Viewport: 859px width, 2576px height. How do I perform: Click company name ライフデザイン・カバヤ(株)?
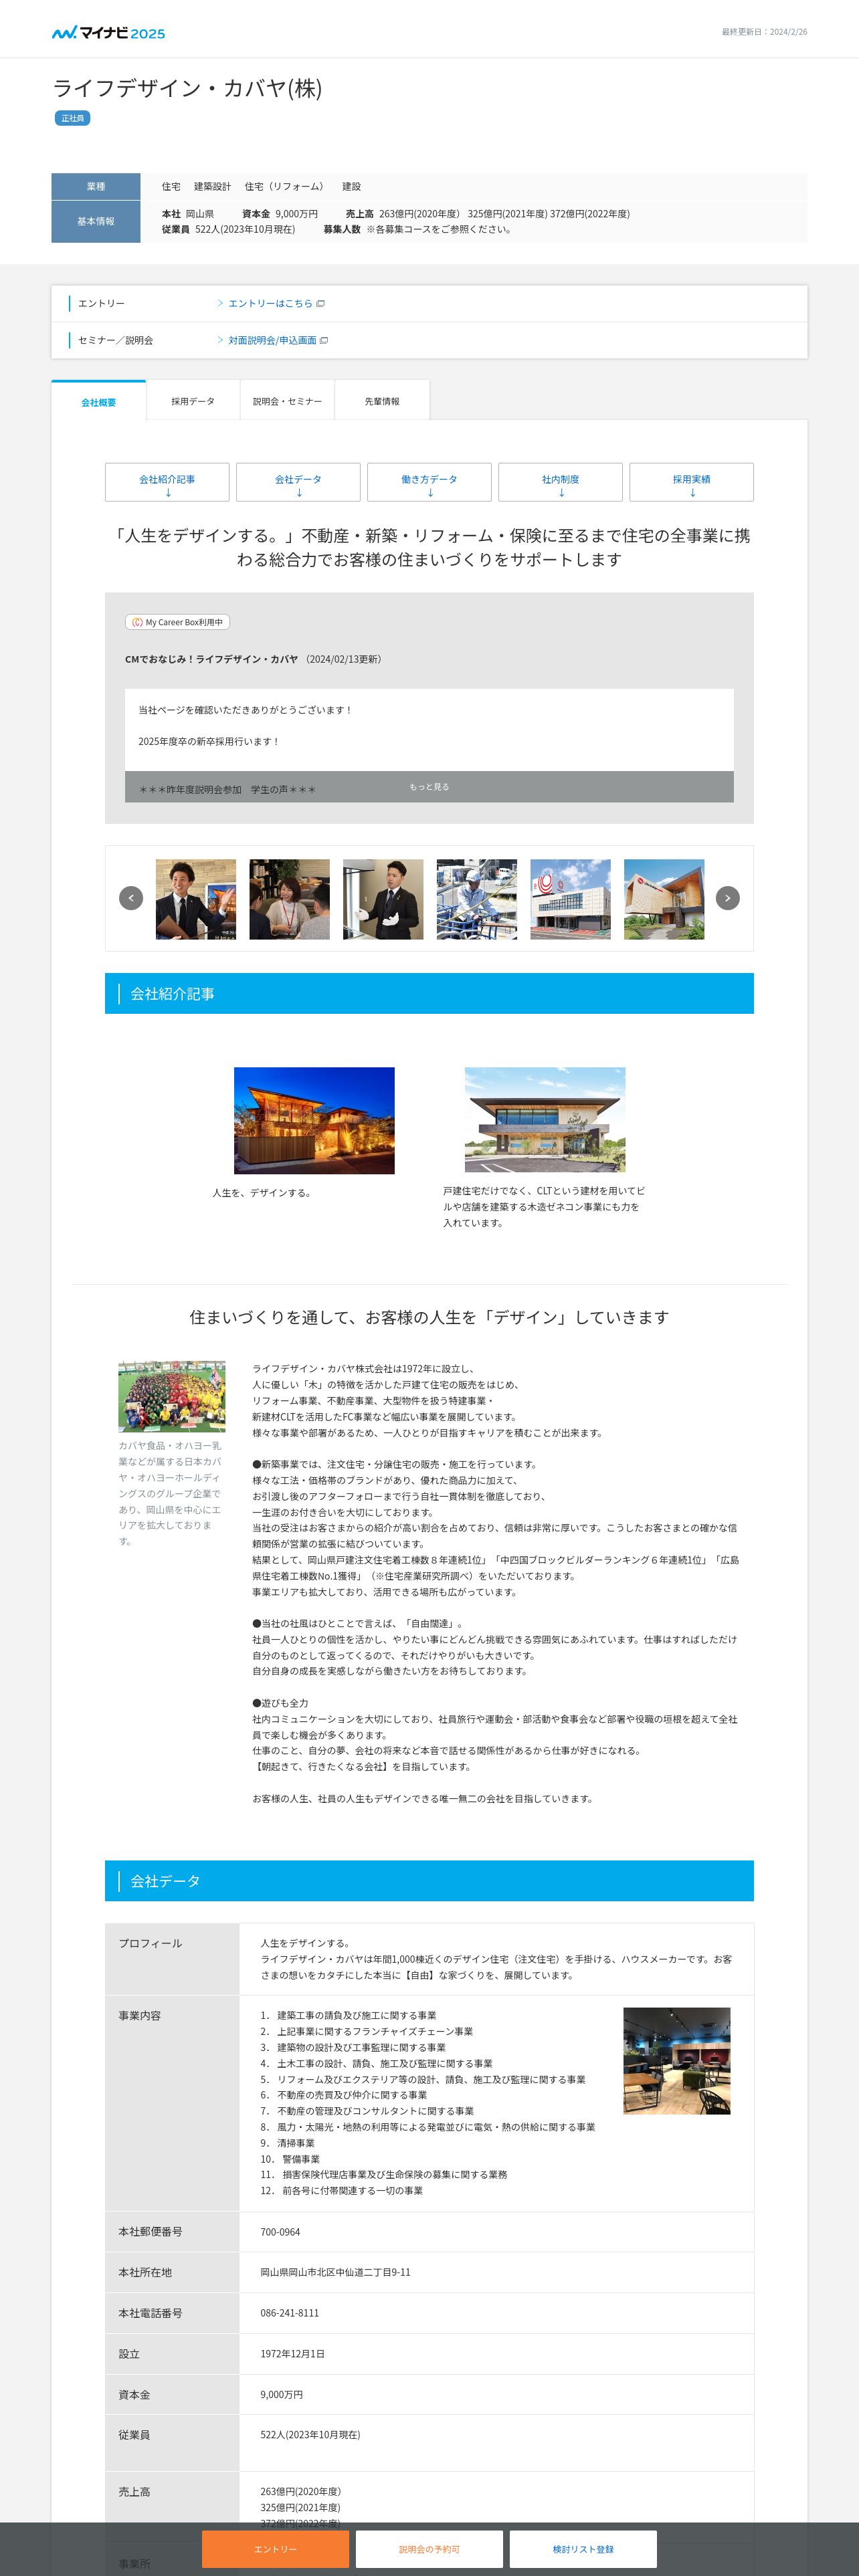coord(187,88)
